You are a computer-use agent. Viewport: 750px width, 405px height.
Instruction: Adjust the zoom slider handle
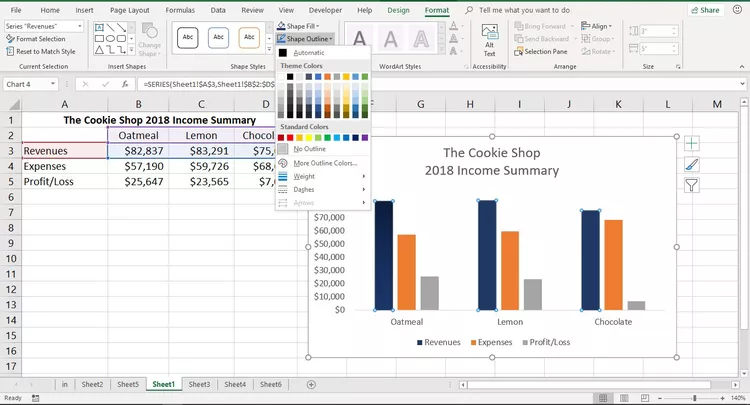pyautogui.click(x=694, y=398)
